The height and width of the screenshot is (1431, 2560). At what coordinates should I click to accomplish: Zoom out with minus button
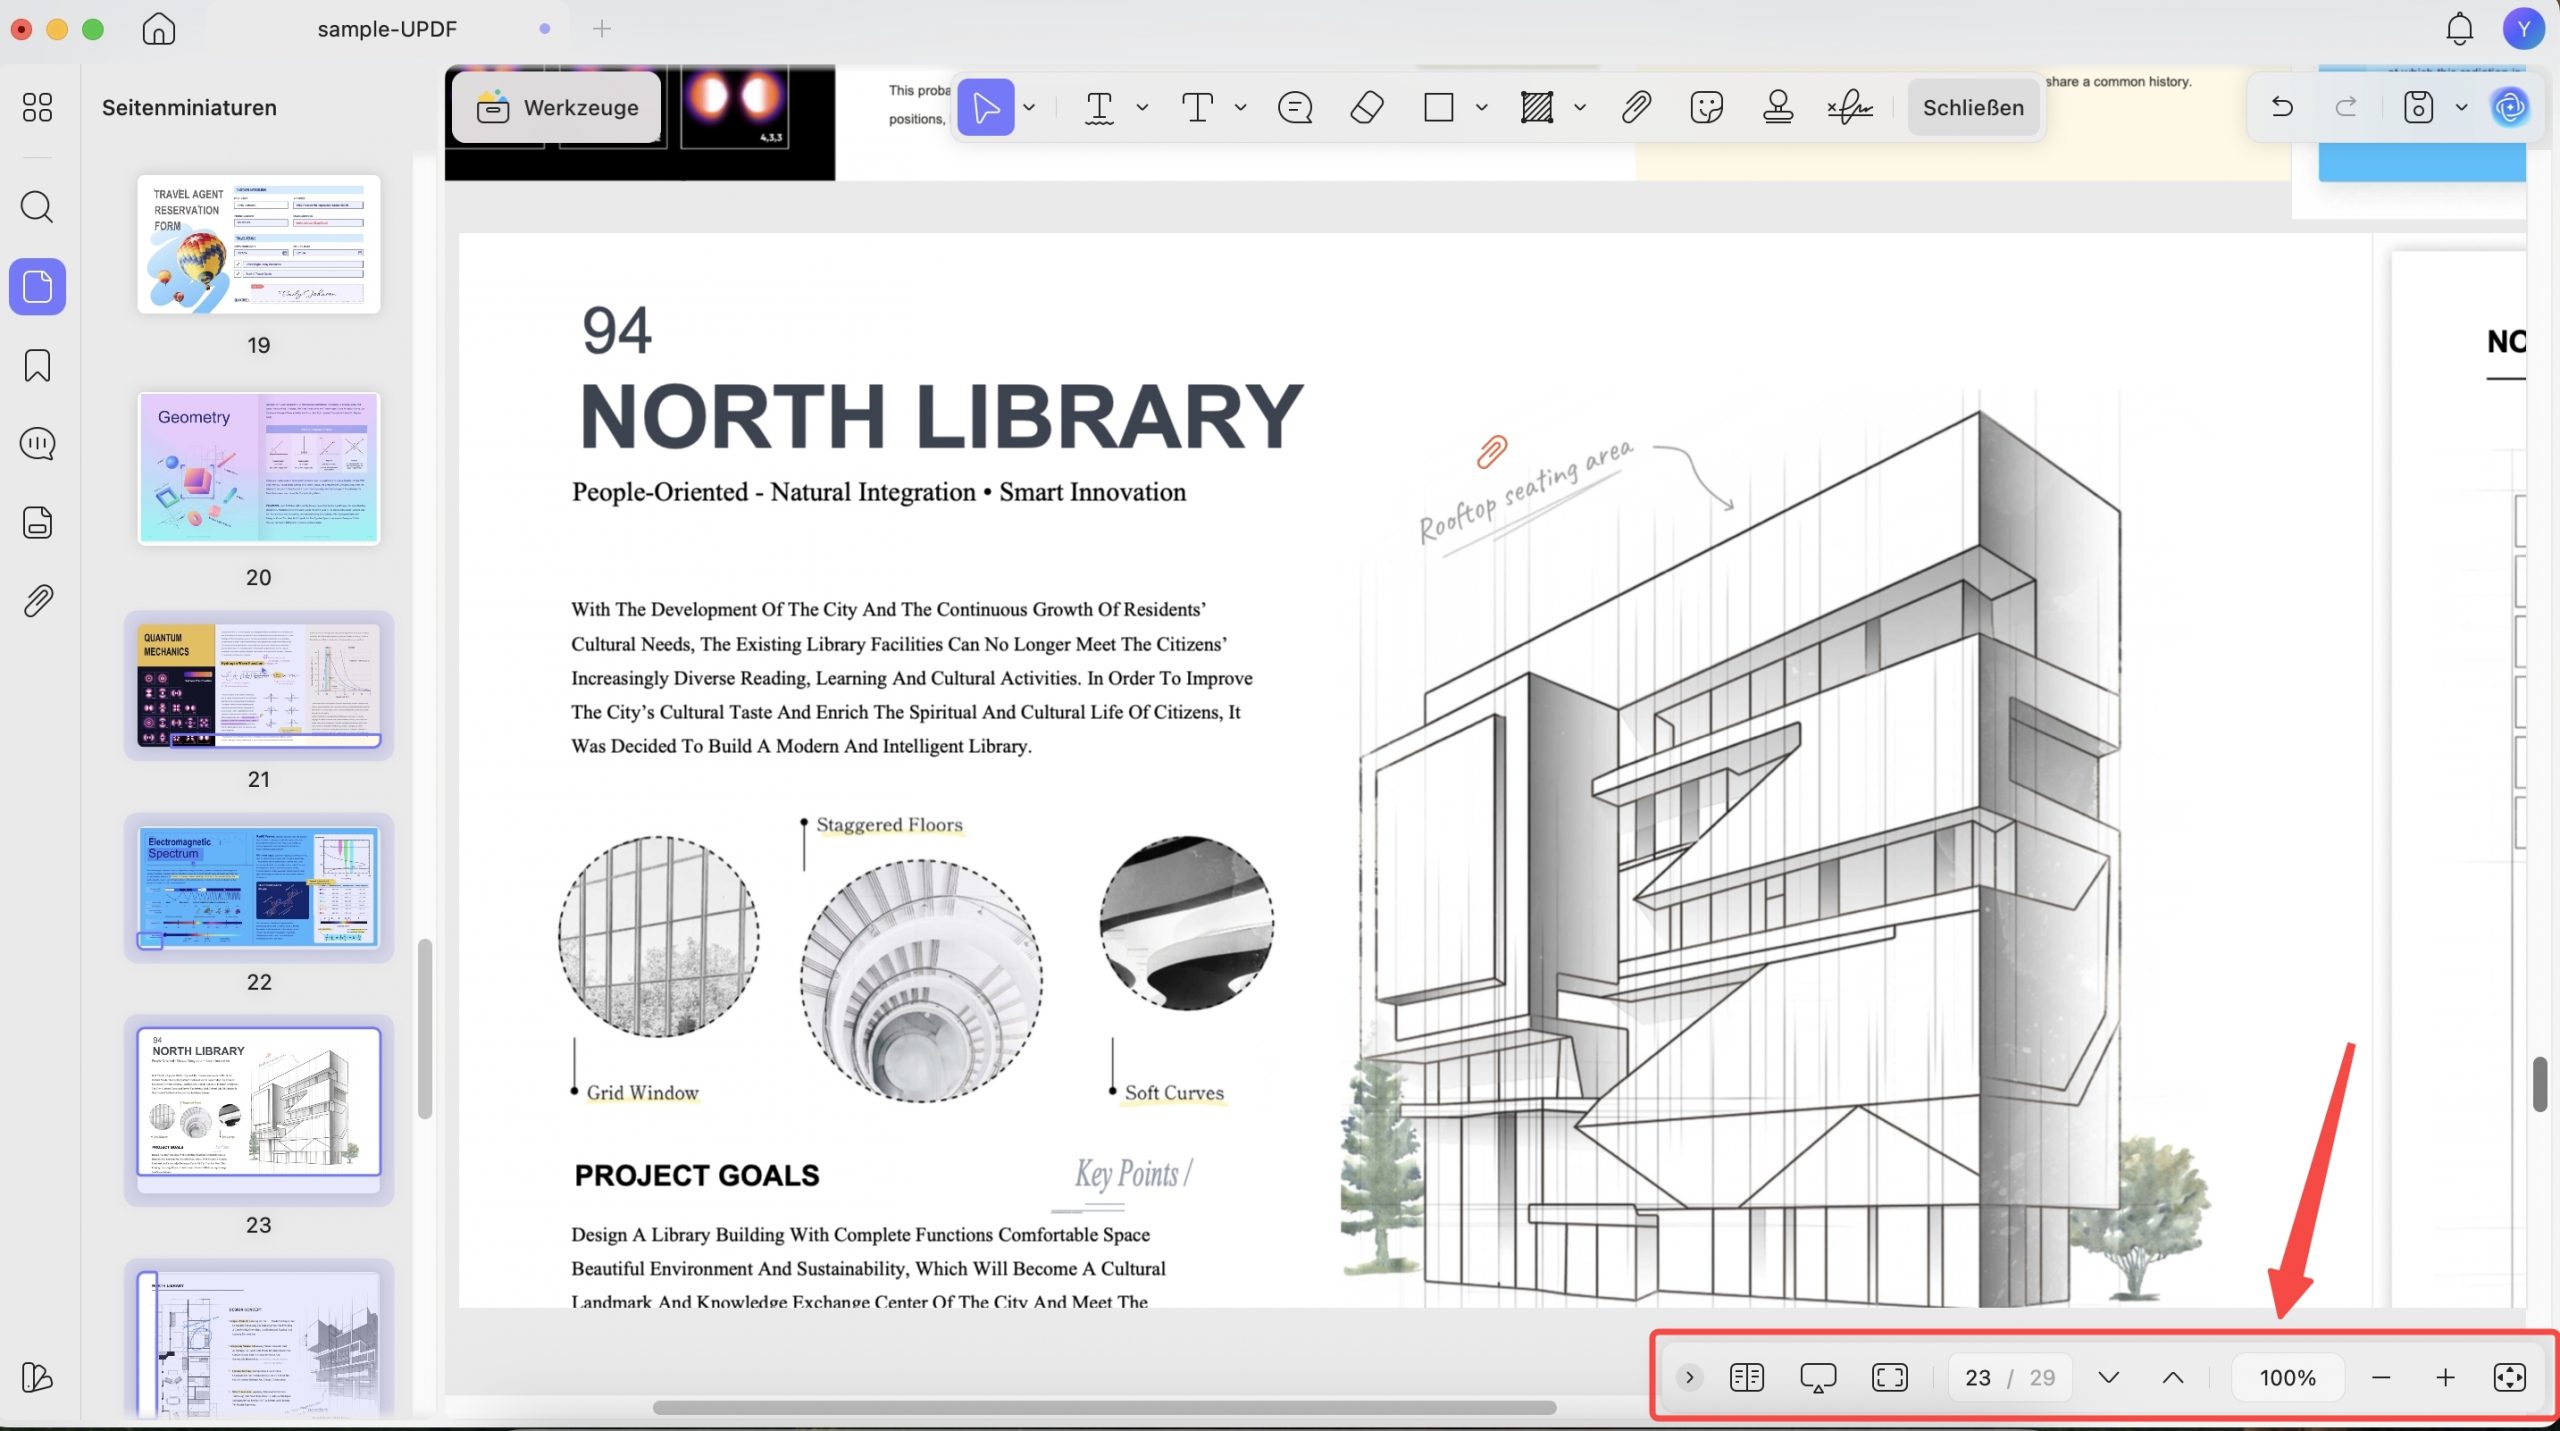(2380, 1377)
